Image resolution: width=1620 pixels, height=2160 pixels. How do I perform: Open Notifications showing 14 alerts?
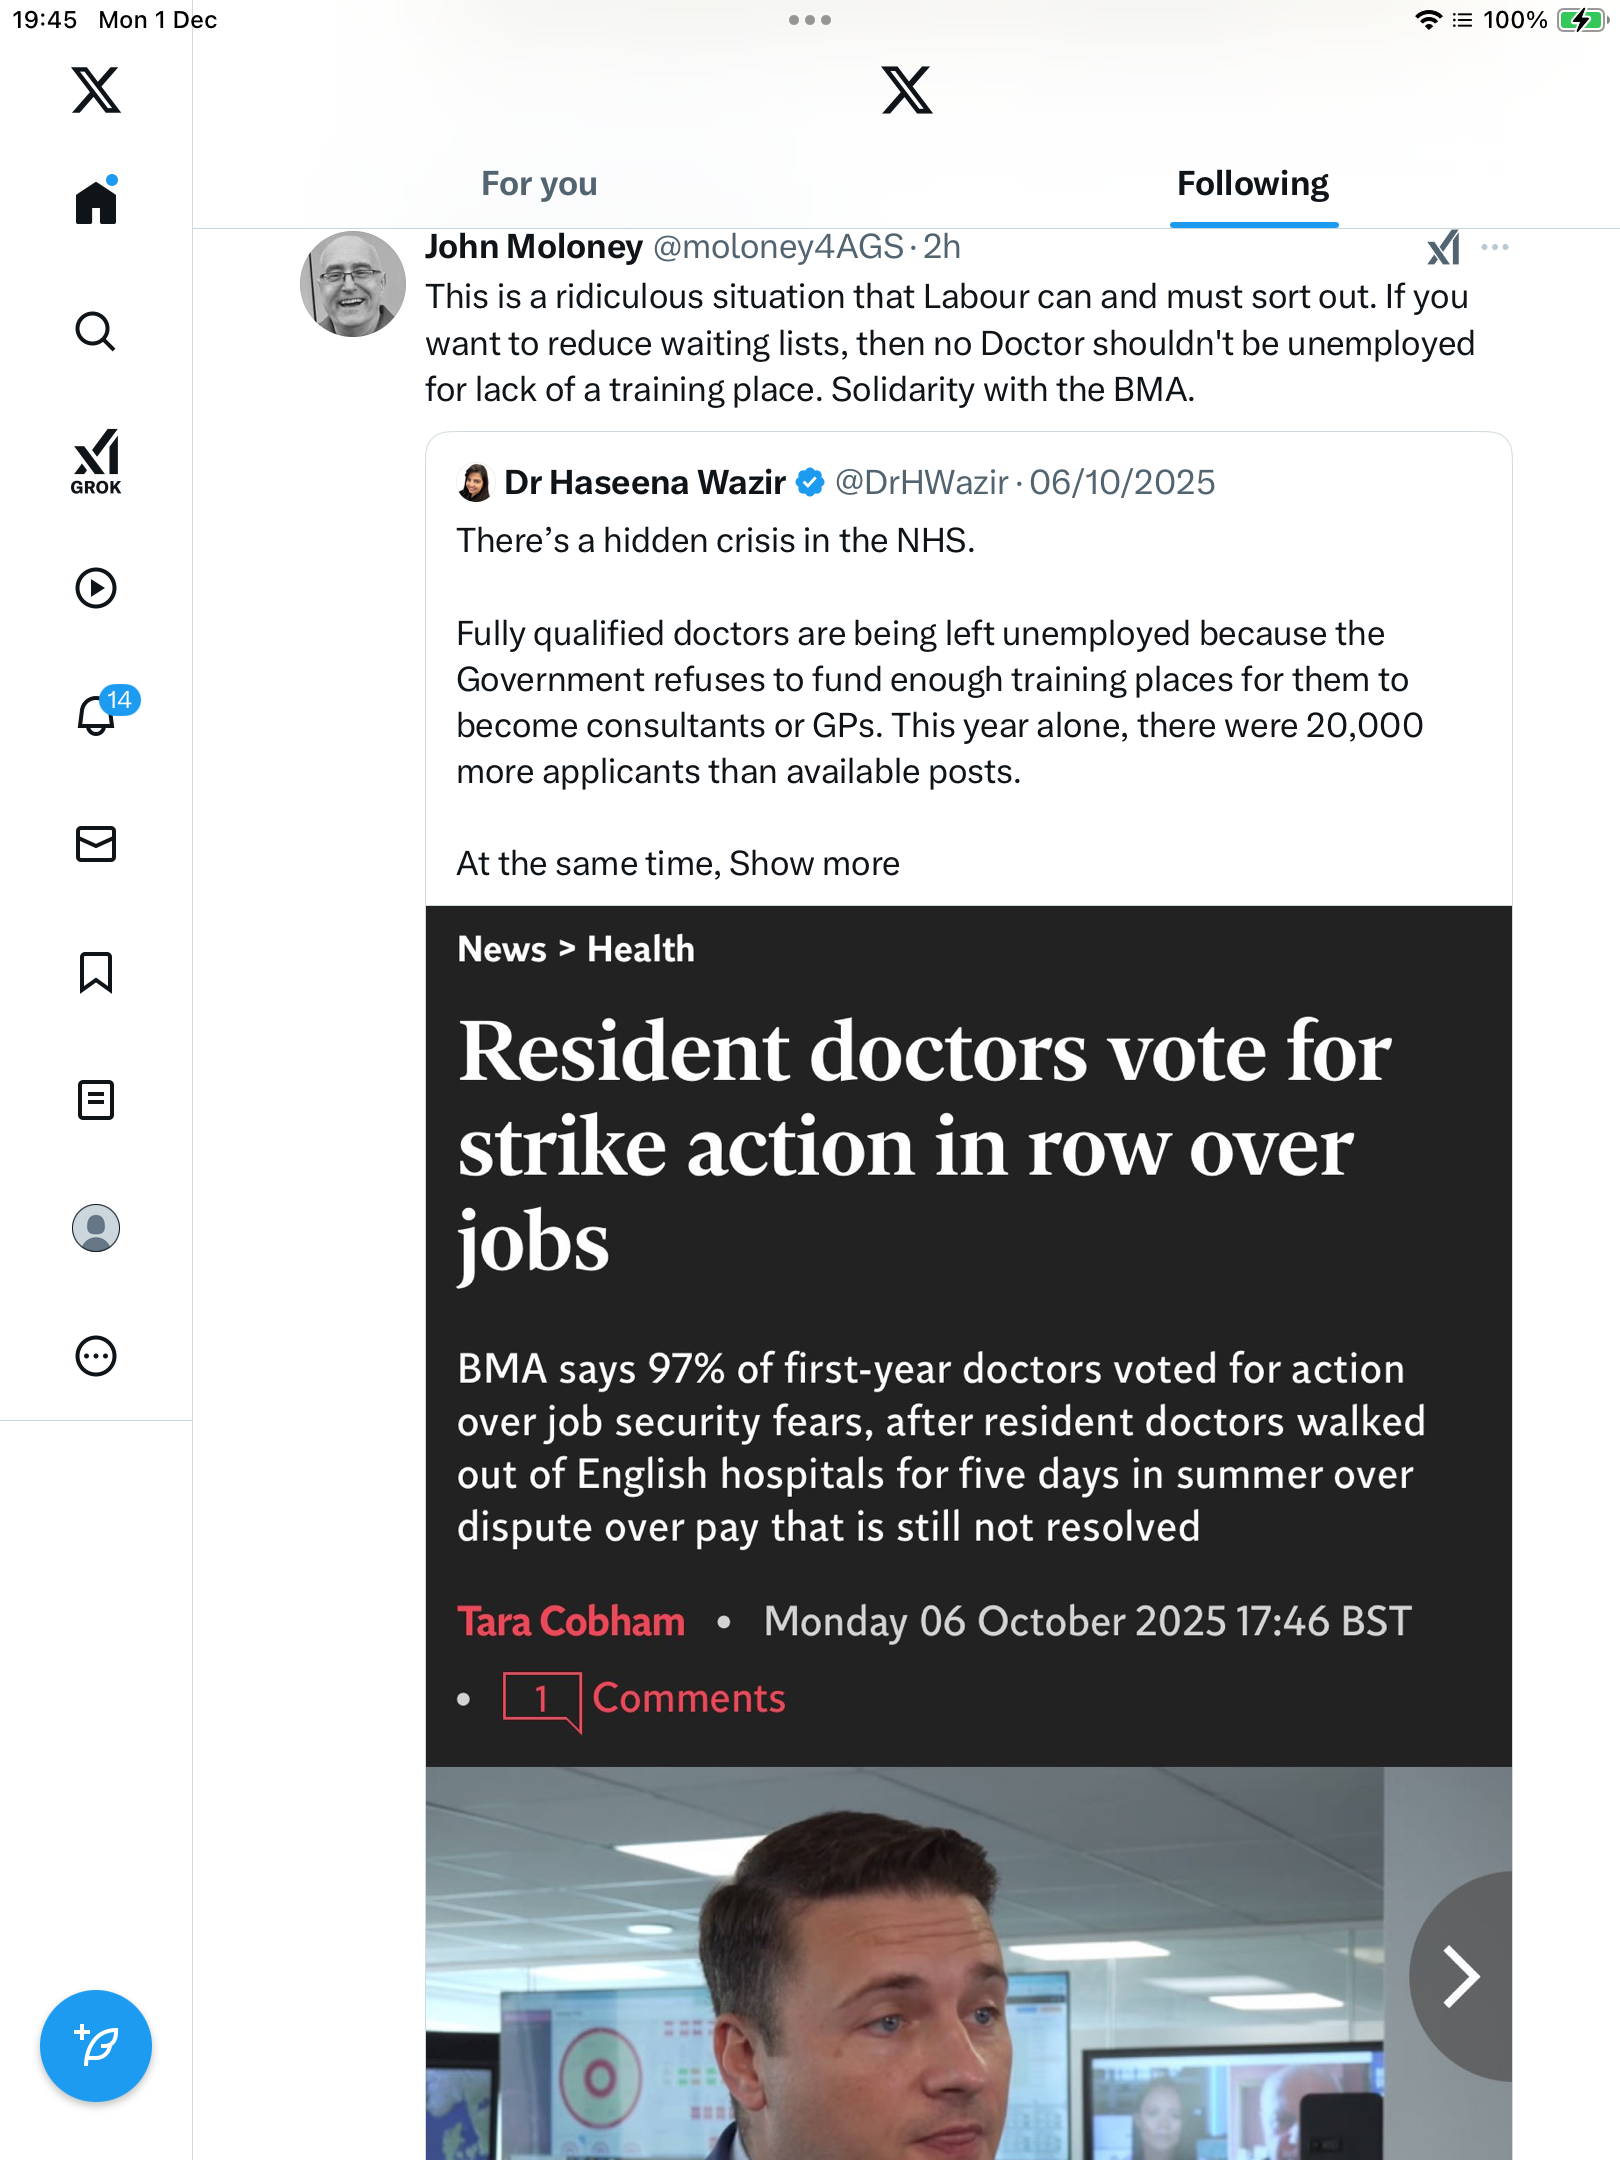(x=98, y=715)
